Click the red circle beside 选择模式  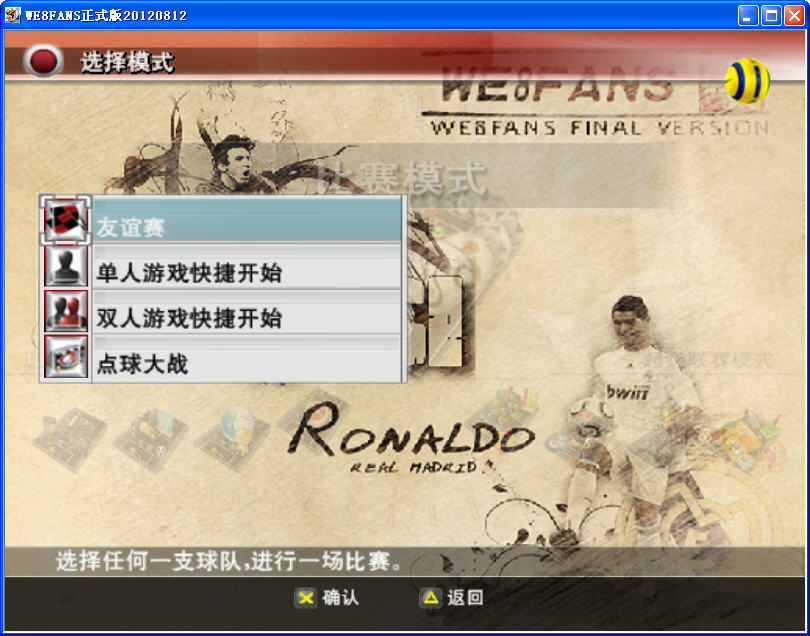coord(43,61)
